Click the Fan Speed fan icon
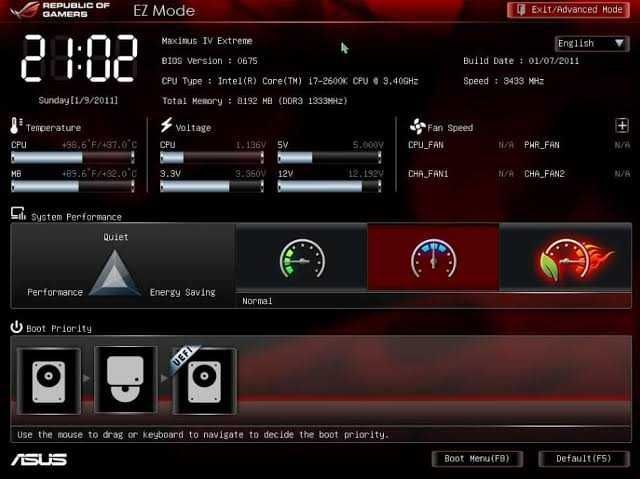Screen dimensions: 640x479 coord(417,127)
